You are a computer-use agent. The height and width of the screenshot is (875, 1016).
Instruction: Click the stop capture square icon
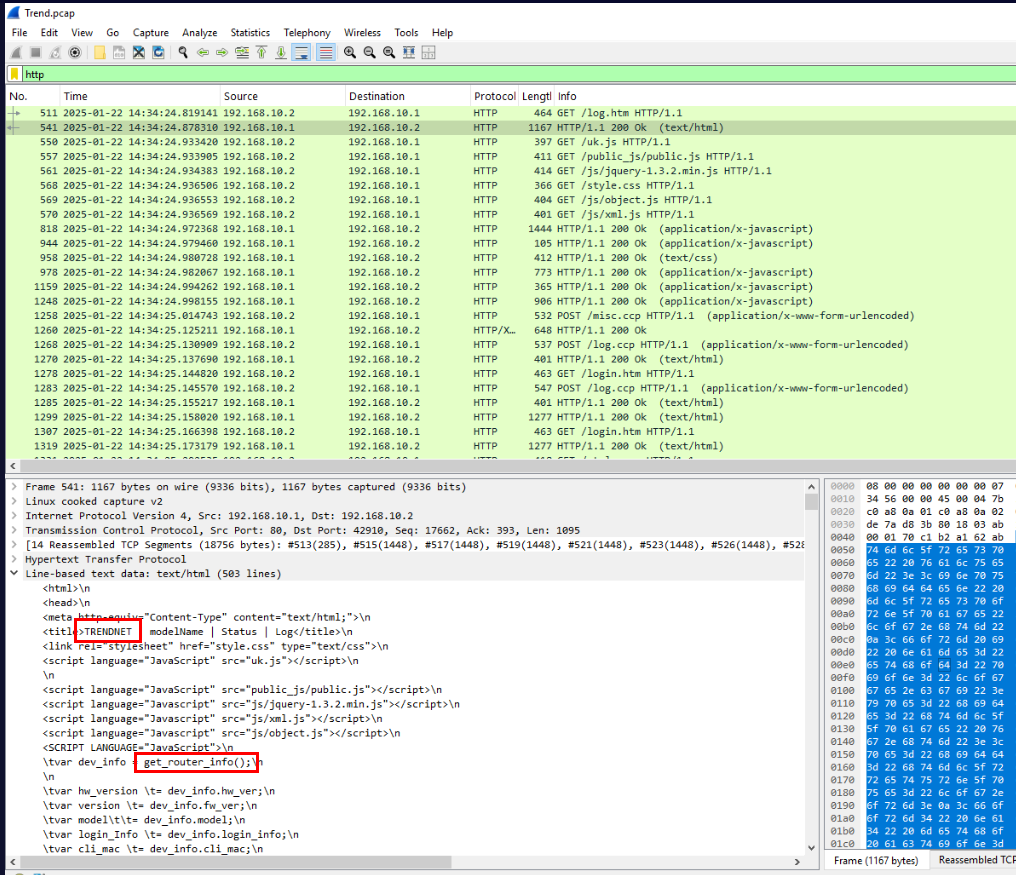click(36, 52)
